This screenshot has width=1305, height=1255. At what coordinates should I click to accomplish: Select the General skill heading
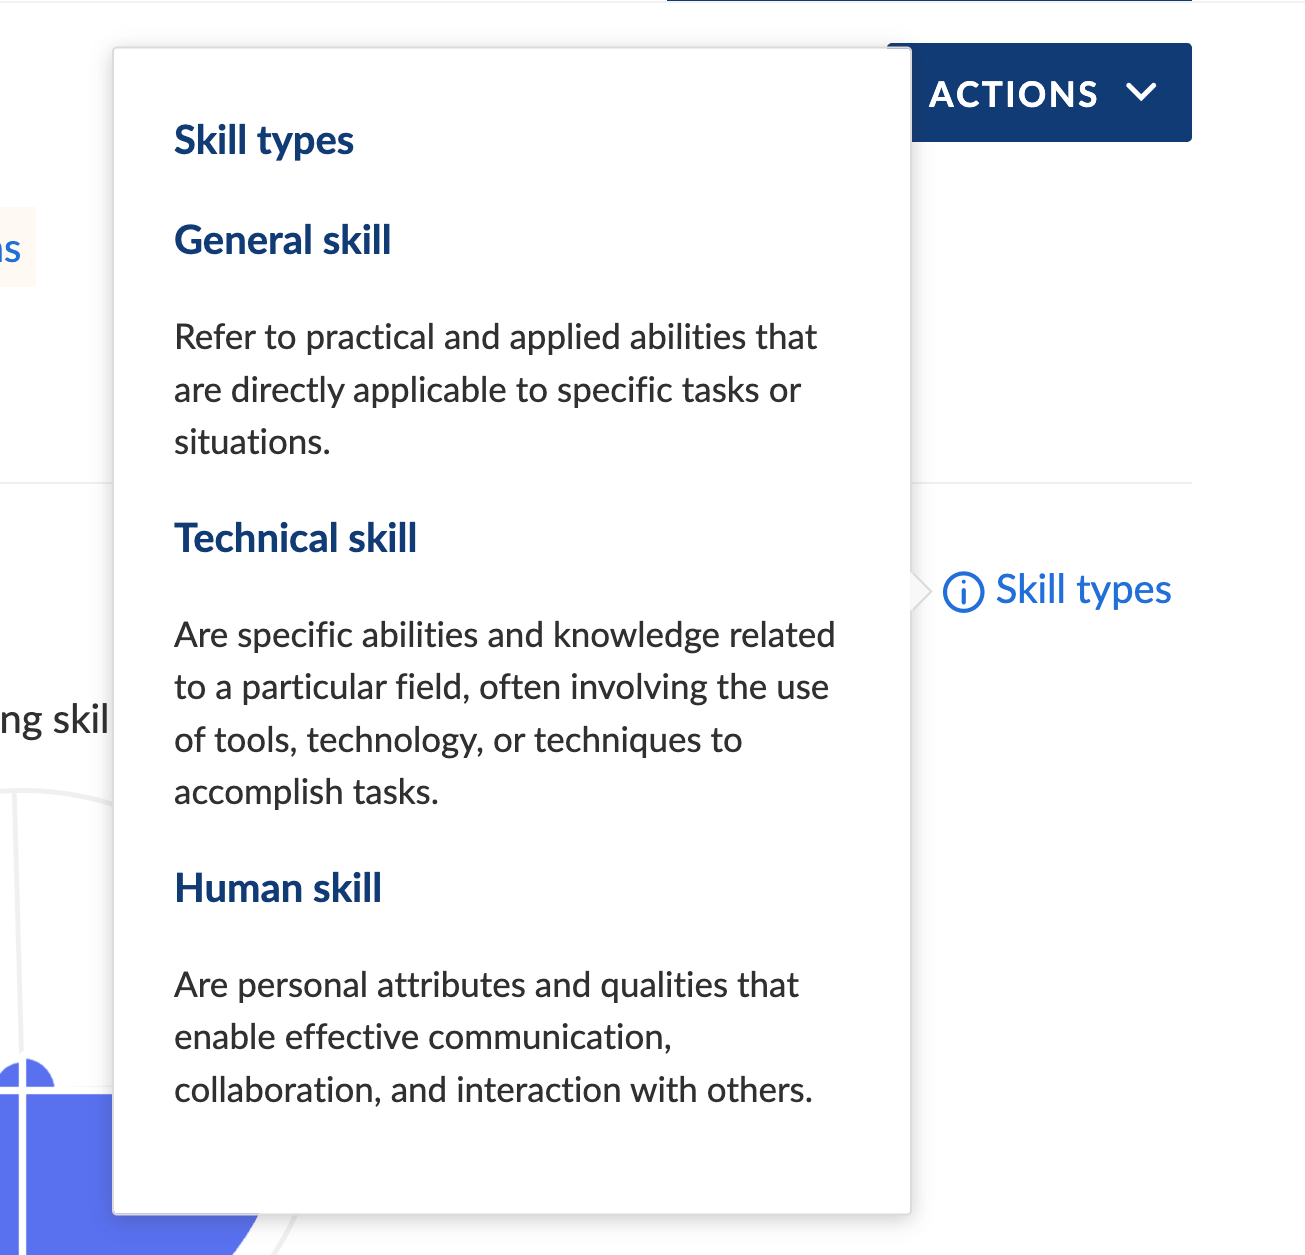282,240
